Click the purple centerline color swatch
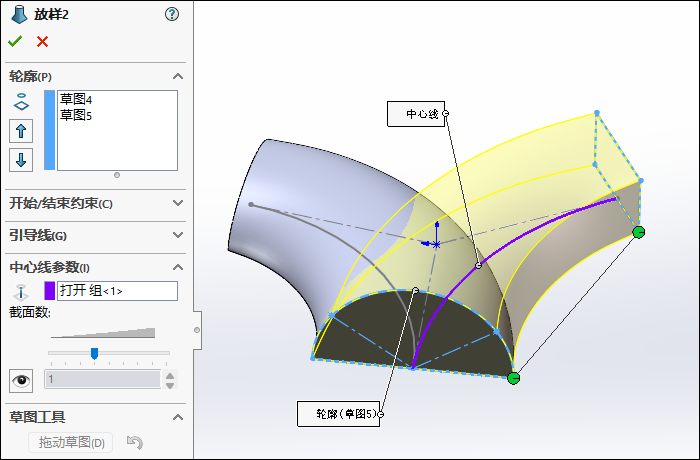 (50, 291)
